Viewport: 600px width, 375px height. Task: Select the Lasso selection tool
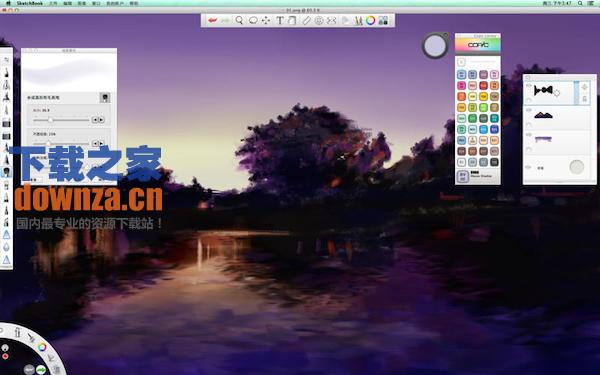[253, 20]
